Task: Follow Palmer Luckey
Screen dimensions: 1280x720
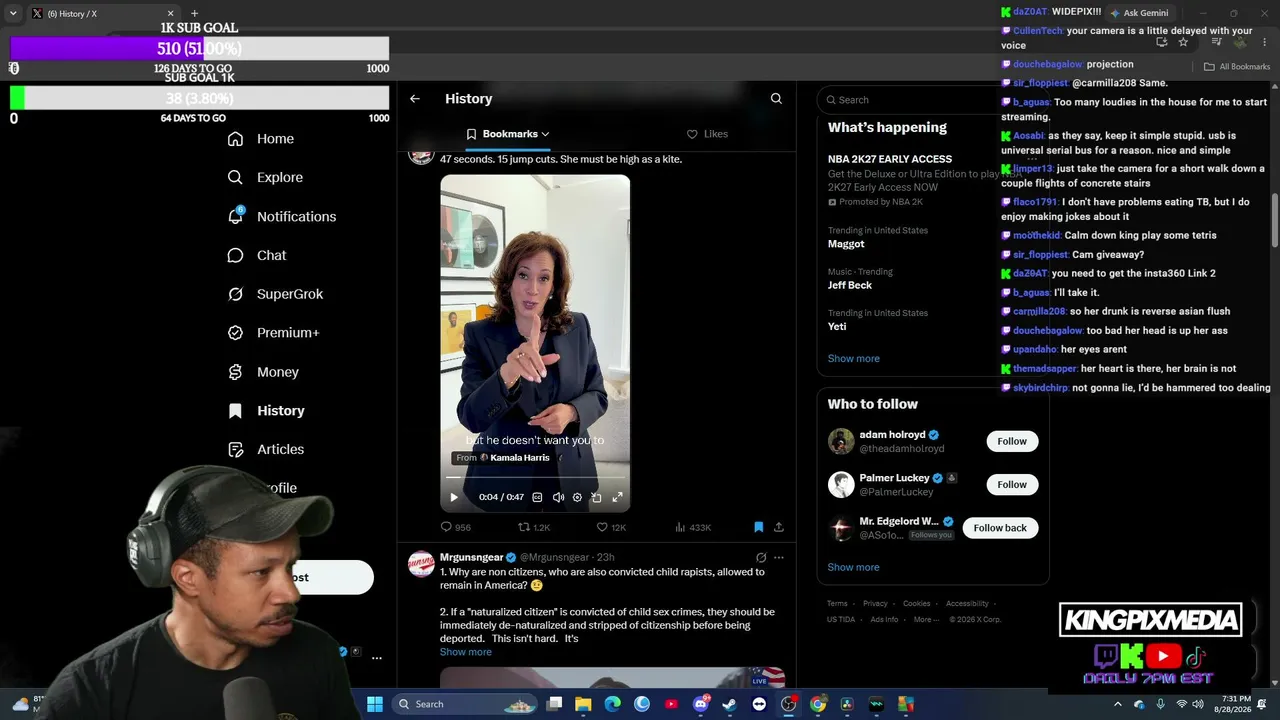Action: pos(1012,485)
